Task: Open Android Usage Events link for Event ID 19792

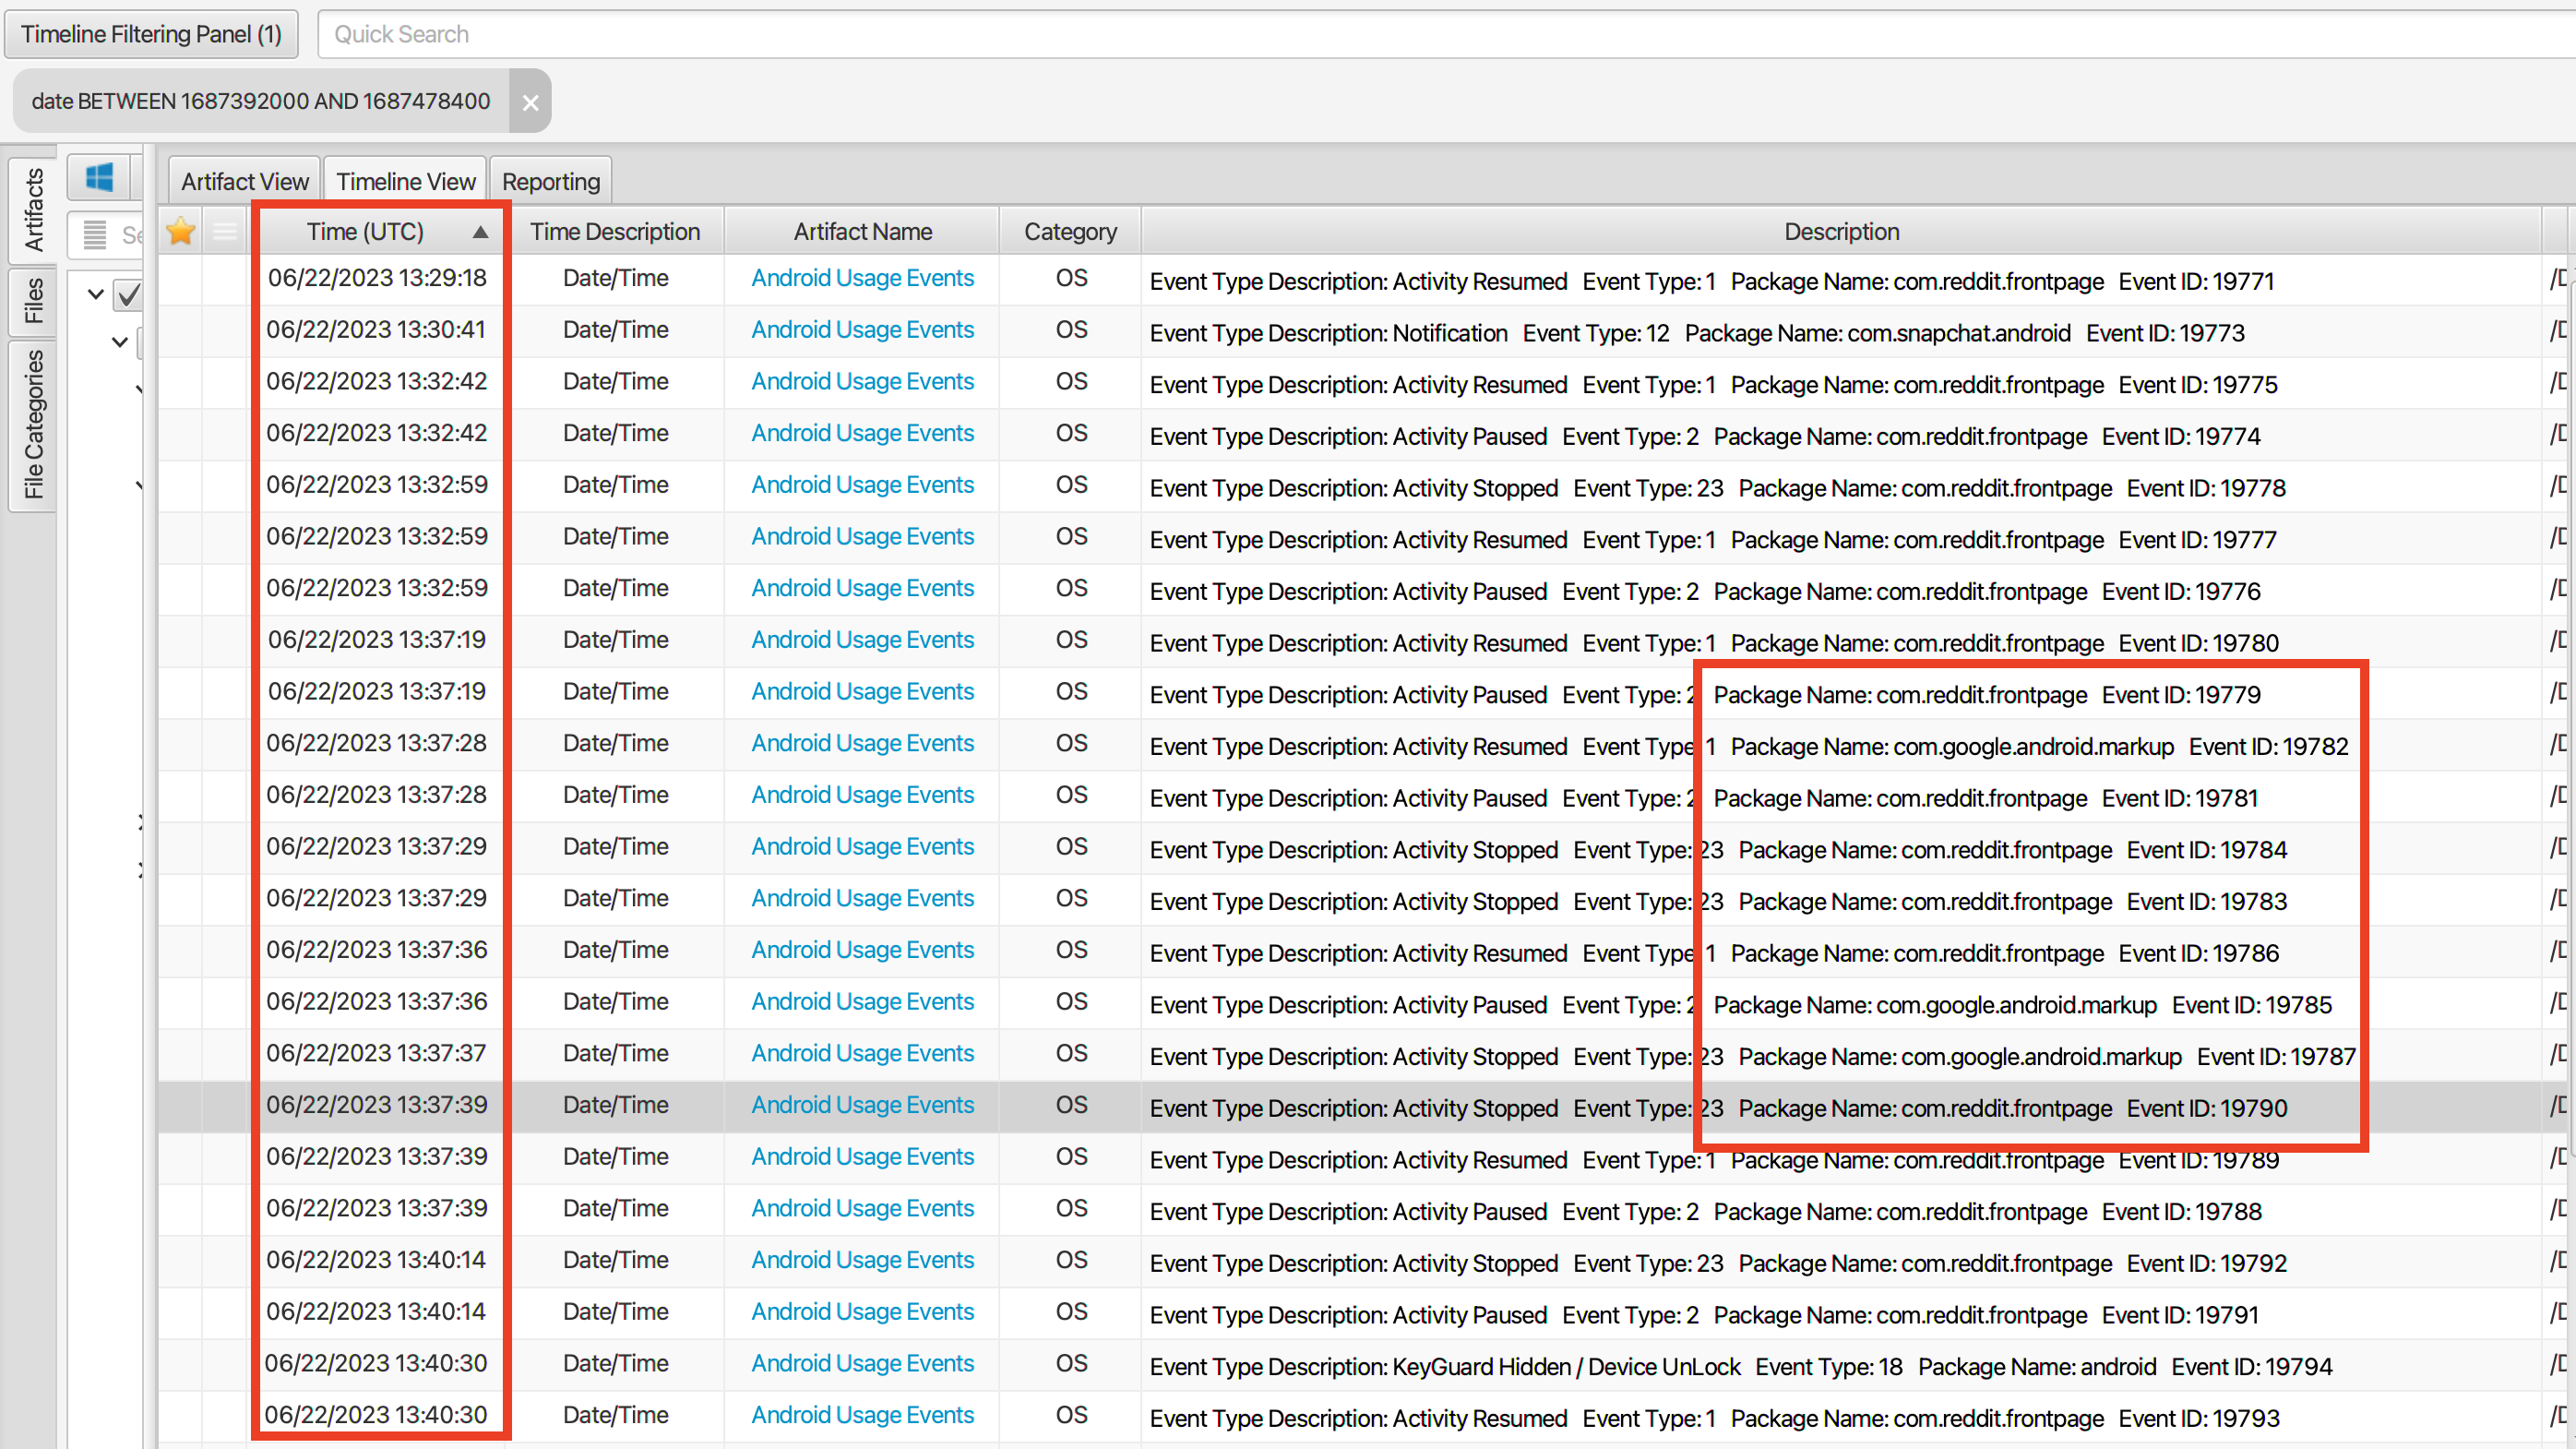Action: (x=862, y=1260)
